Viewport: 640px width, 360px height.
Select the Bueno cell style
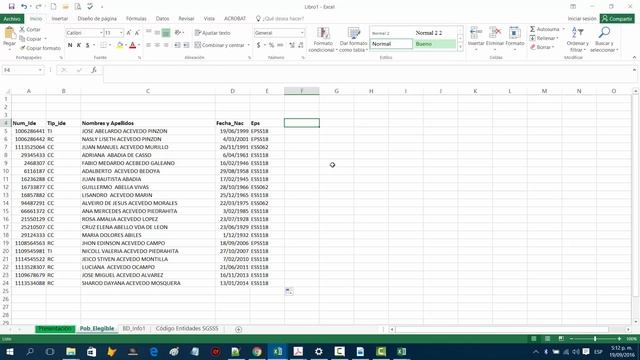coord(435,44)
